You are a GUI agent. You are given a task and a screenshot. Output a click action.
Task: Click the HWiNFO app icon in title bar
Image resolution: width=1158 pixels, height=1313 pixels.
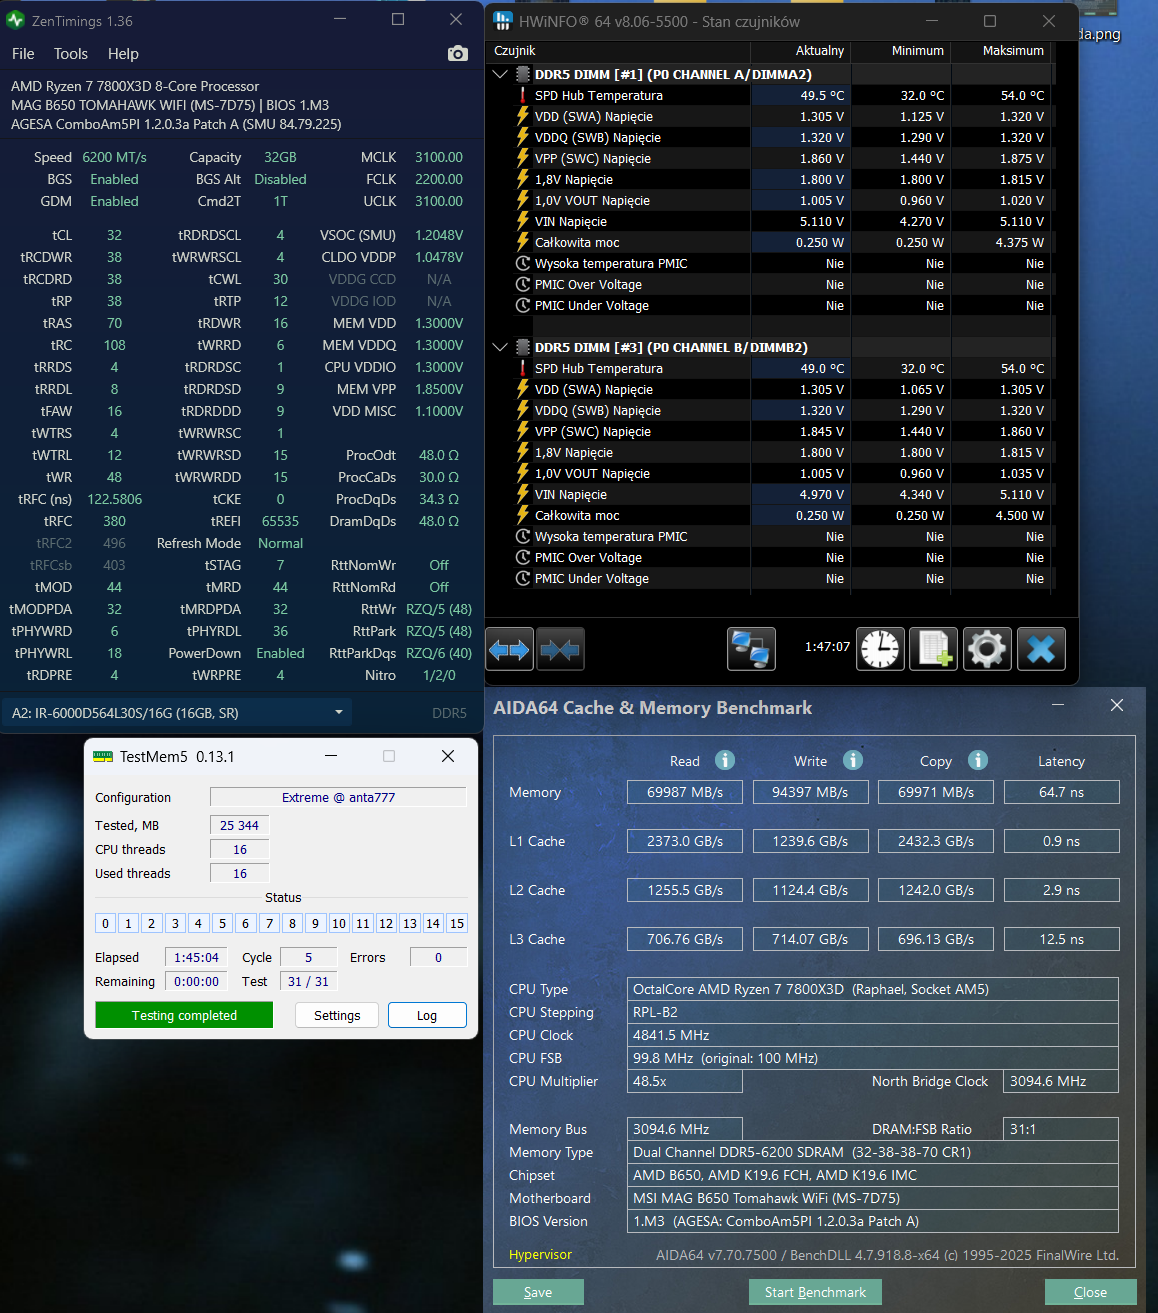tap(503, 20)
